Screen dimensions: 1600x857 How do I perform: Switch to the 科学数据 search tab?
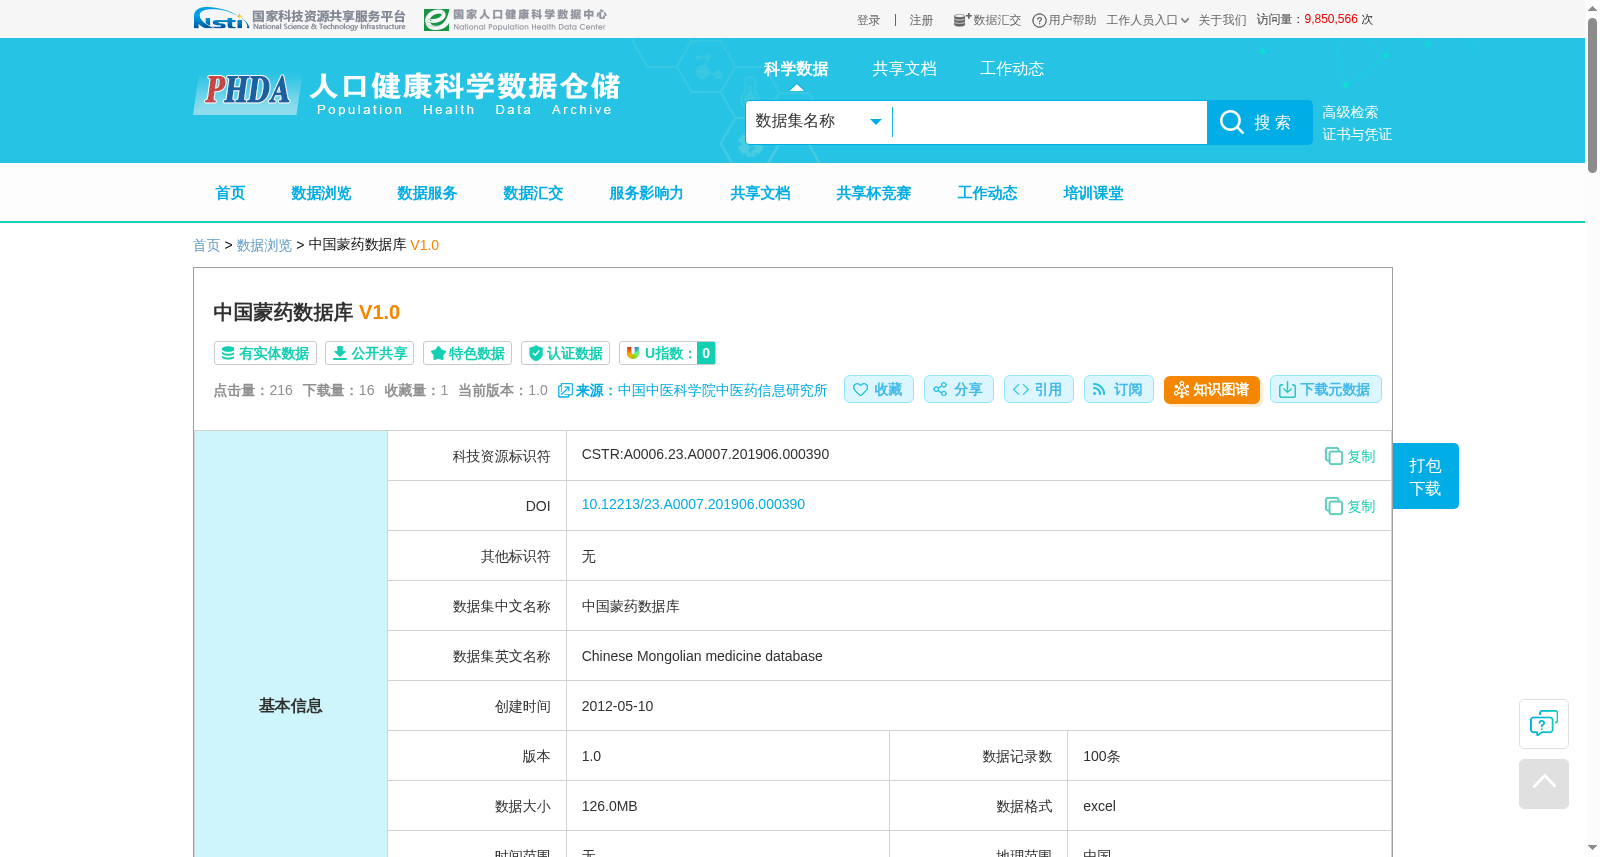pyautogui.click(x=796, y=69)
